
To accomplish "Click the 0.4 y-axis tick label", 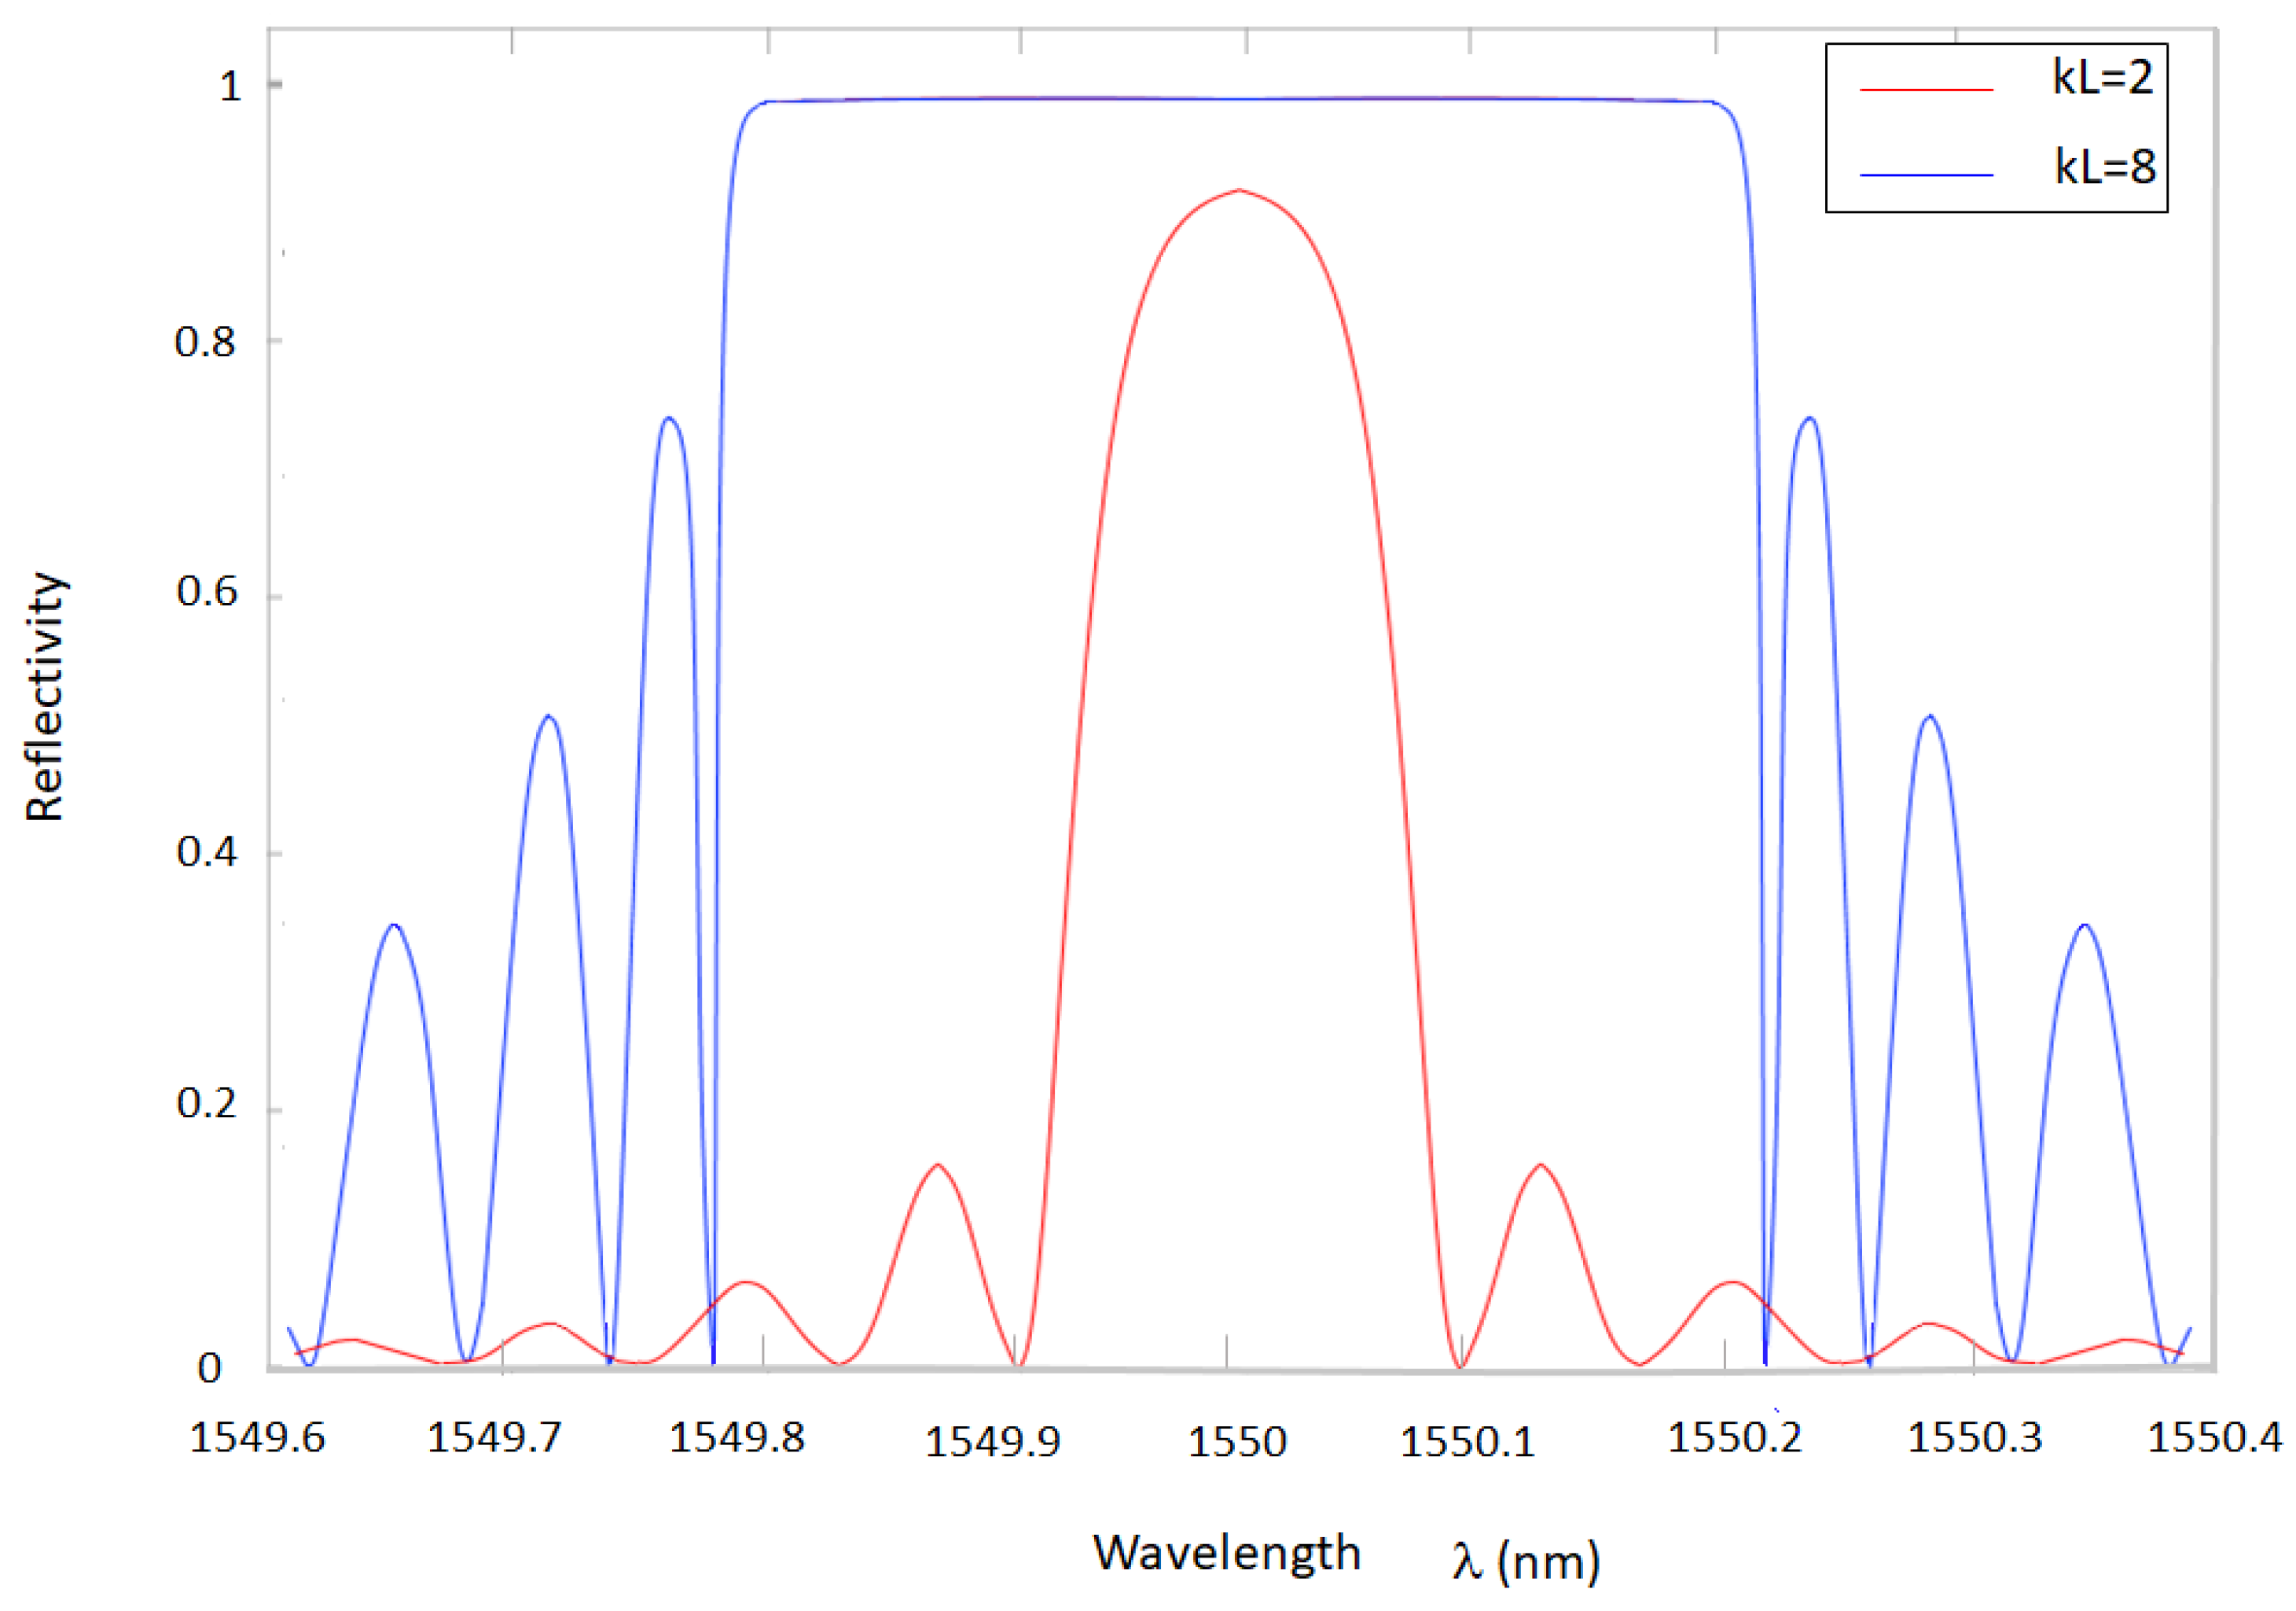I will tap(207, 852).
